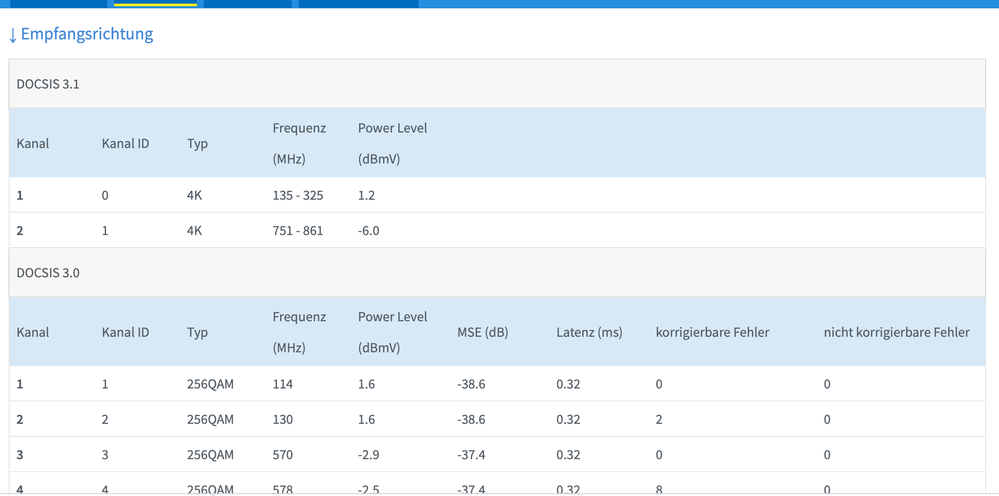Select frequency 570 in DOCSIS 3.0 table
The image size is (999, 496).
click(282, 455)
